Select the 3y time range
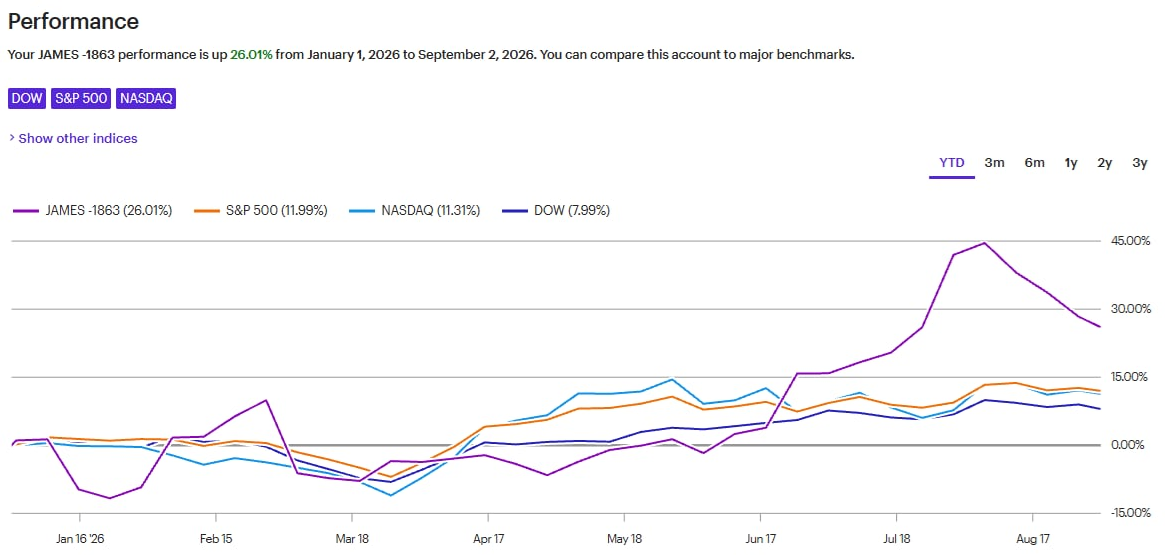The image size is (1165, 555). click(1140, 163)
